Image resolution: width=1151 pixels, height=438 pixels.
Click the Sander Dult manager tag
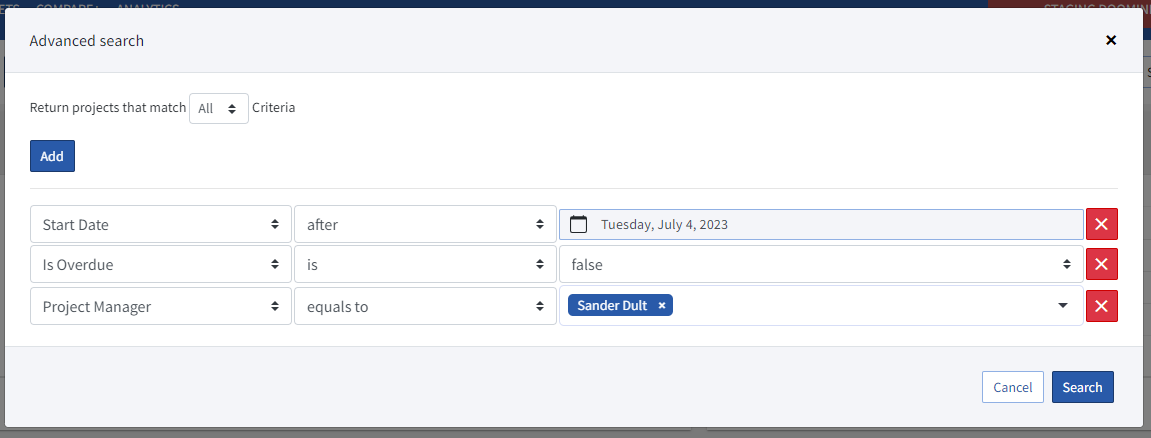611,306
